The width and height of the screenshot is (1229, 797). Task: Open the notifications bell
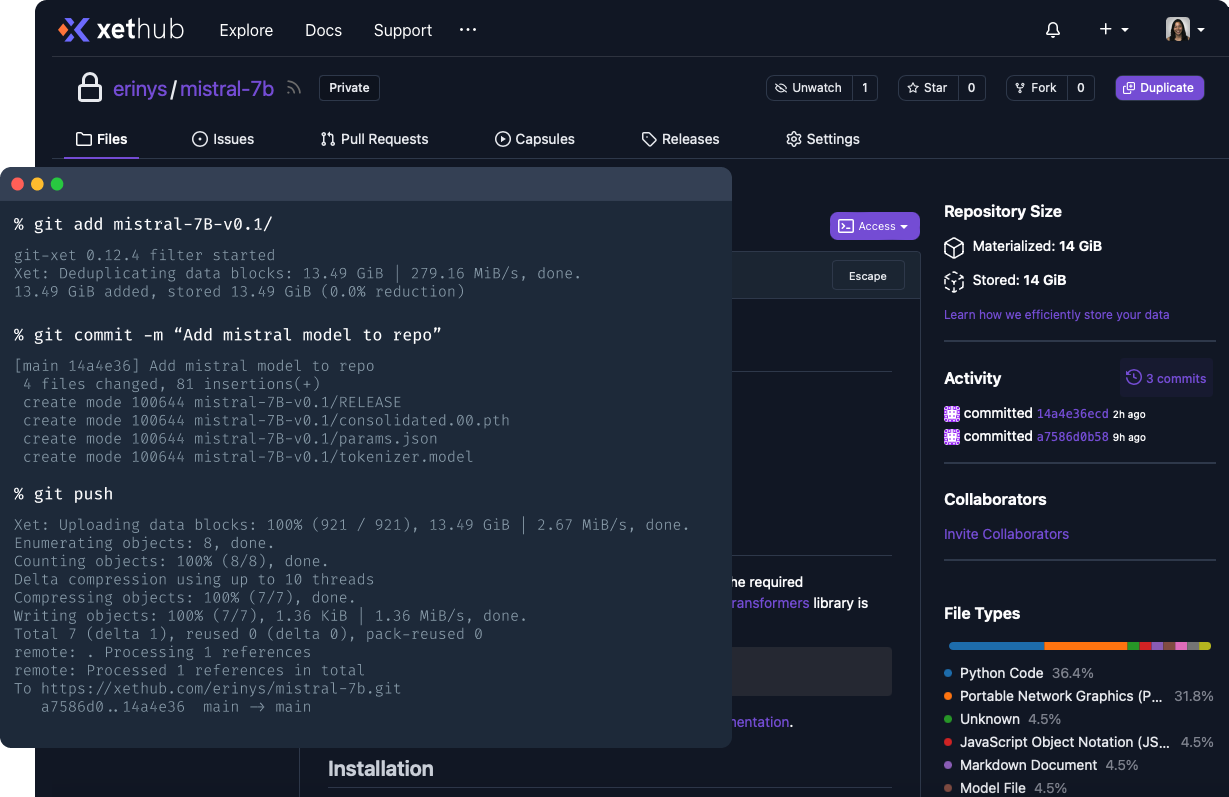(x=1053, y=30)
